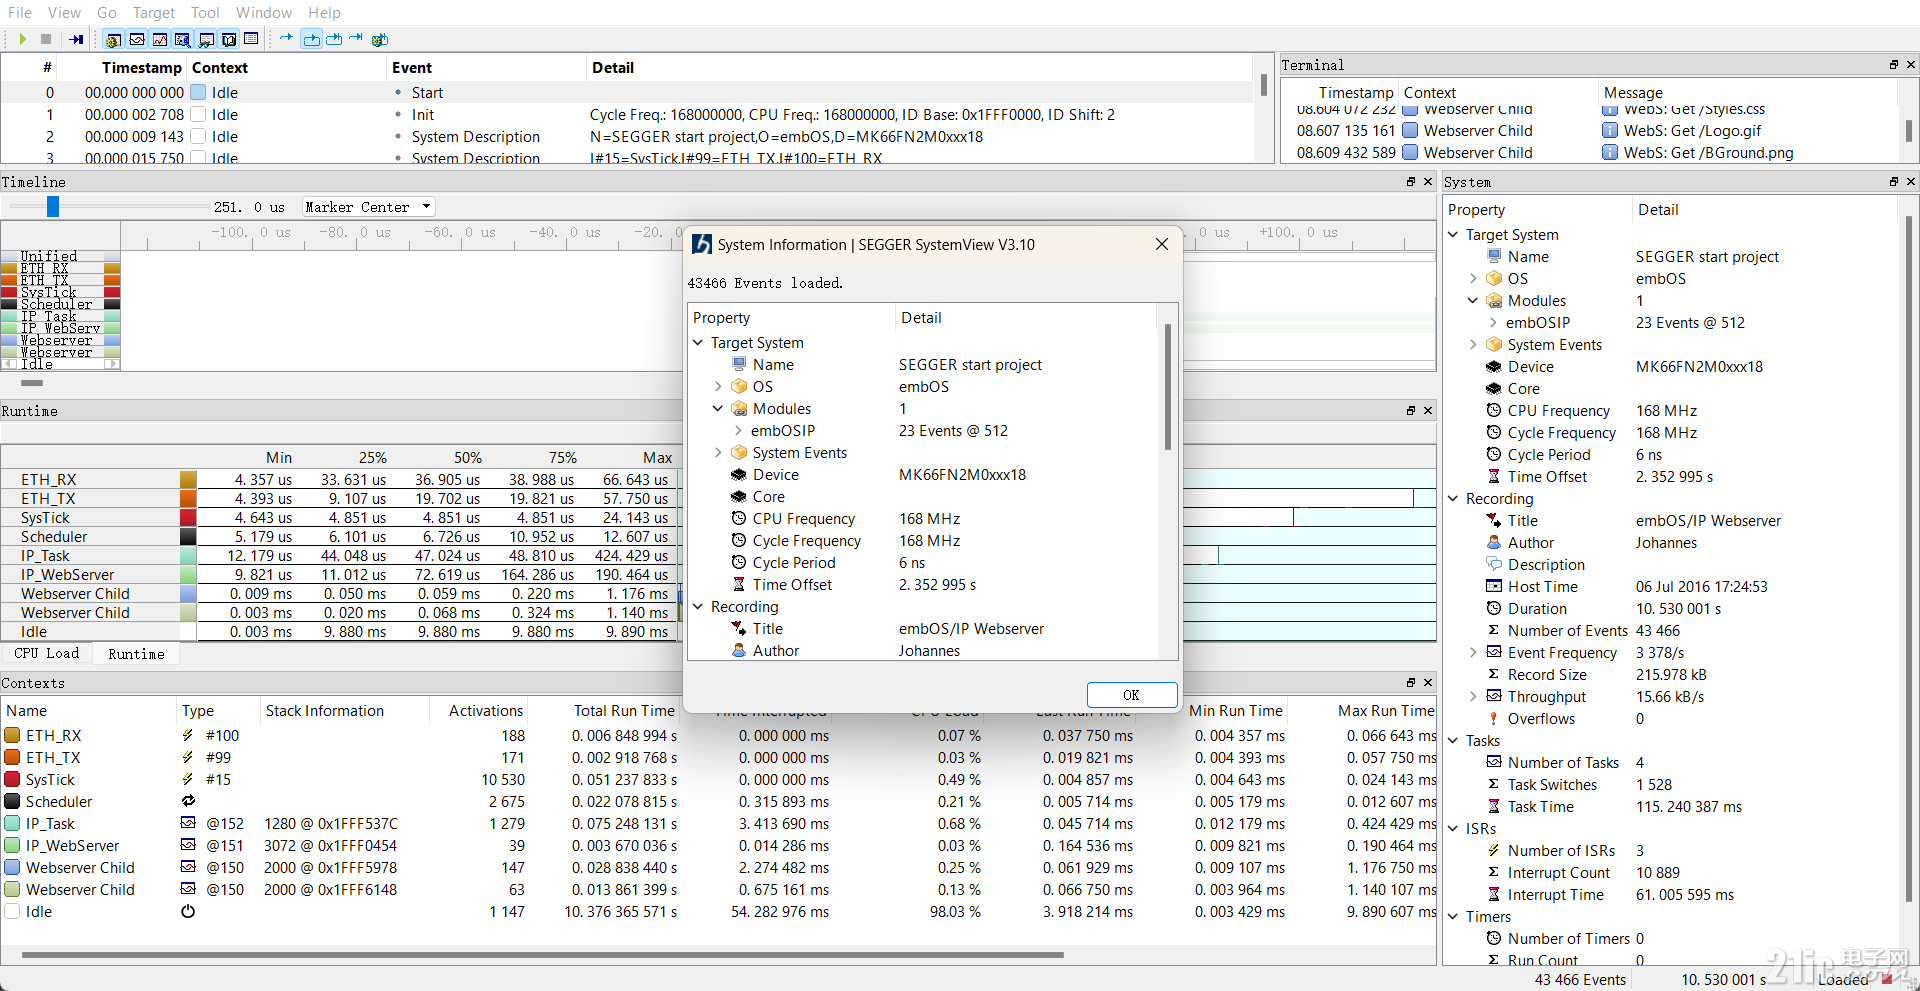Undock the Contexts panel with its float toggle
This screenshot has height=991, width=1920.
tap(1410, 682)
